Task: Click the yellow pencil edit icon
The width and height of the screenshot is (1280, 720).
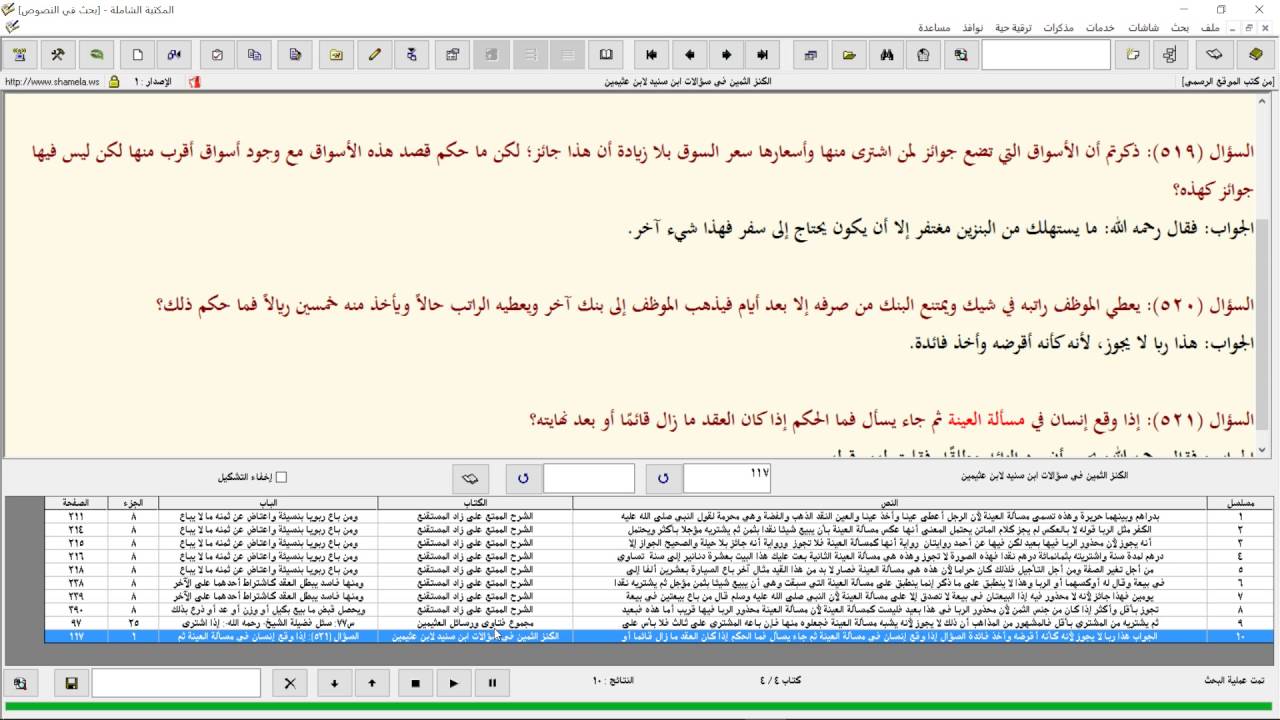Action: (x=374, y=55)
